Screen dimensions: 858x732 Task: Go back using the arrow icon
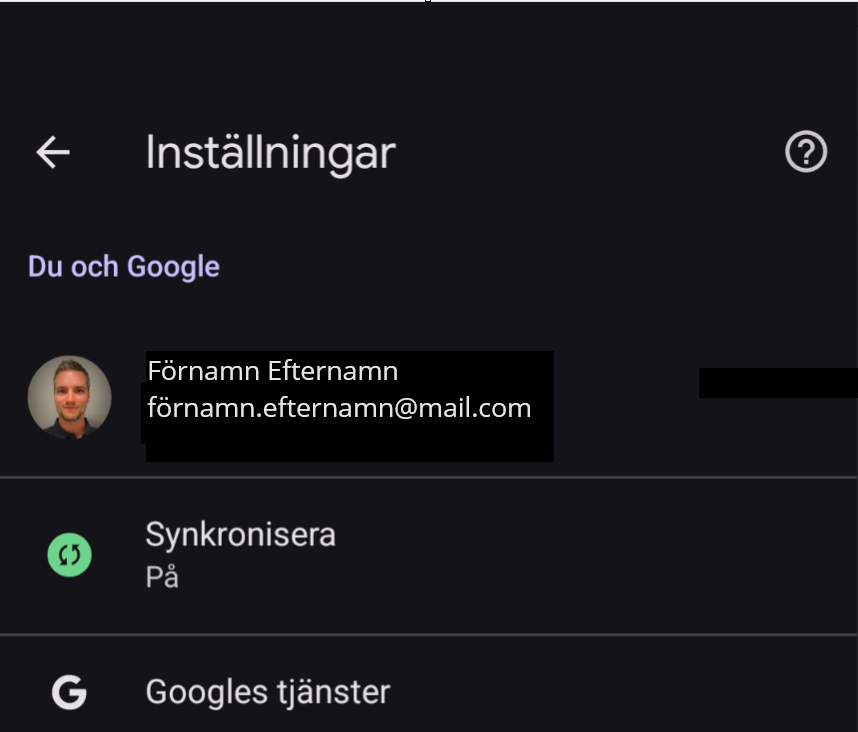(53, 152)
